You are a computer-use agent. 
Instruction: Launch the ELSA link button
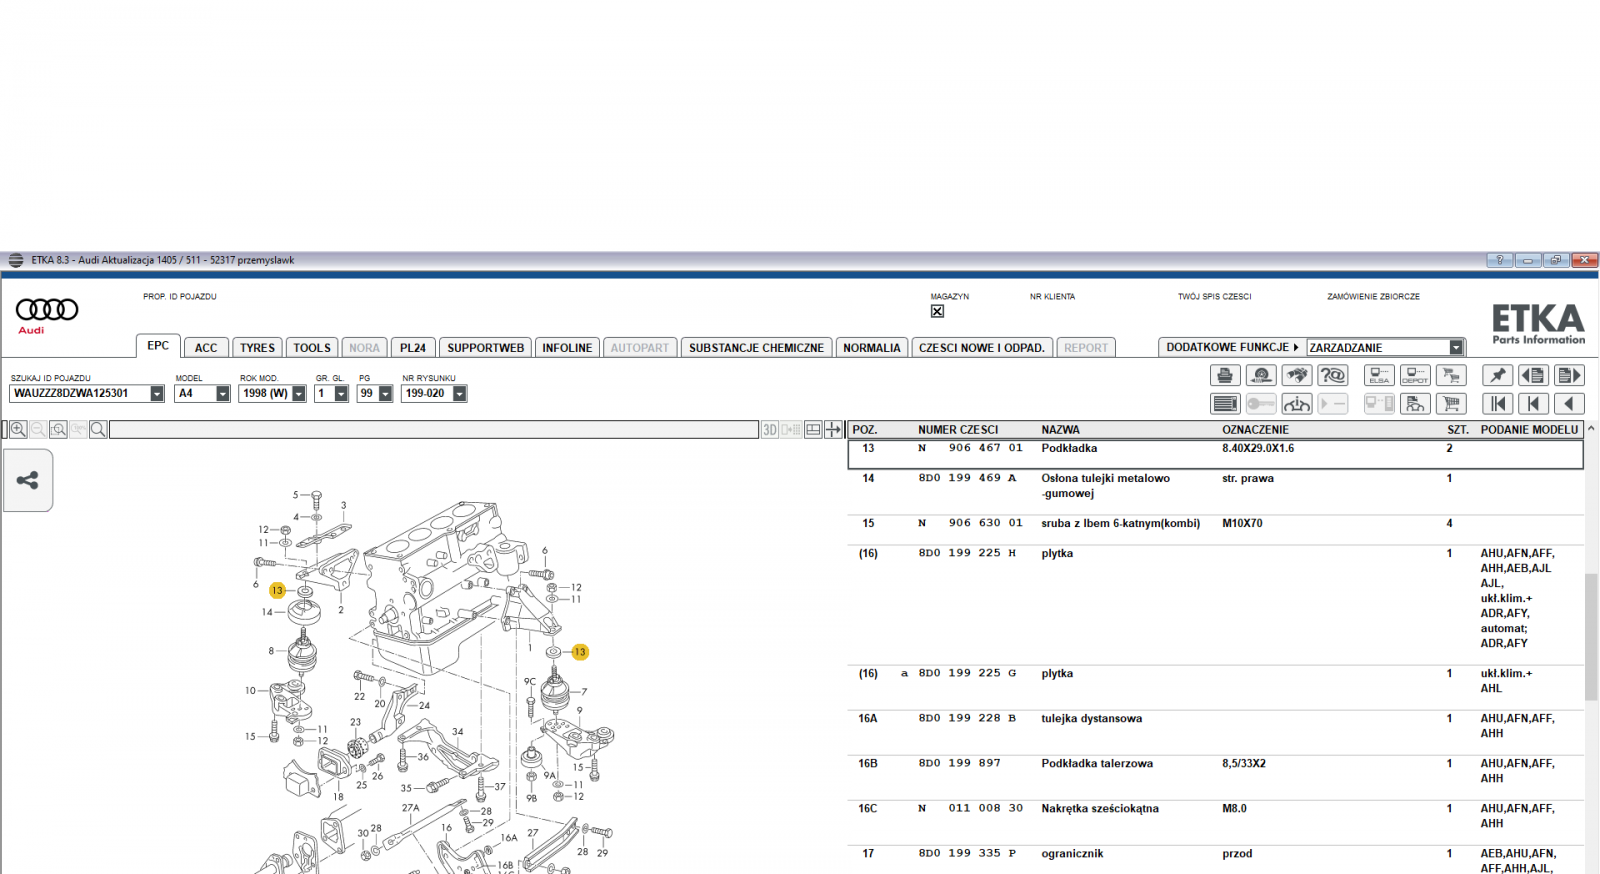click(x=1379, y=375)
